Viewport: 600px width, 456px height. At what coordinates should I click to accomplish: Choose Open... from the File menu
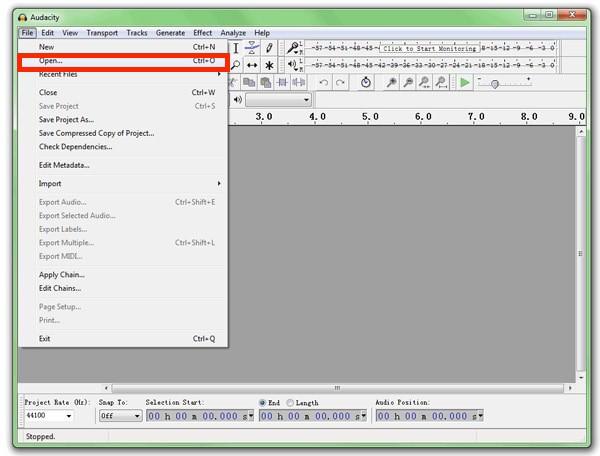pyautogui.click(x=123, y=61)
